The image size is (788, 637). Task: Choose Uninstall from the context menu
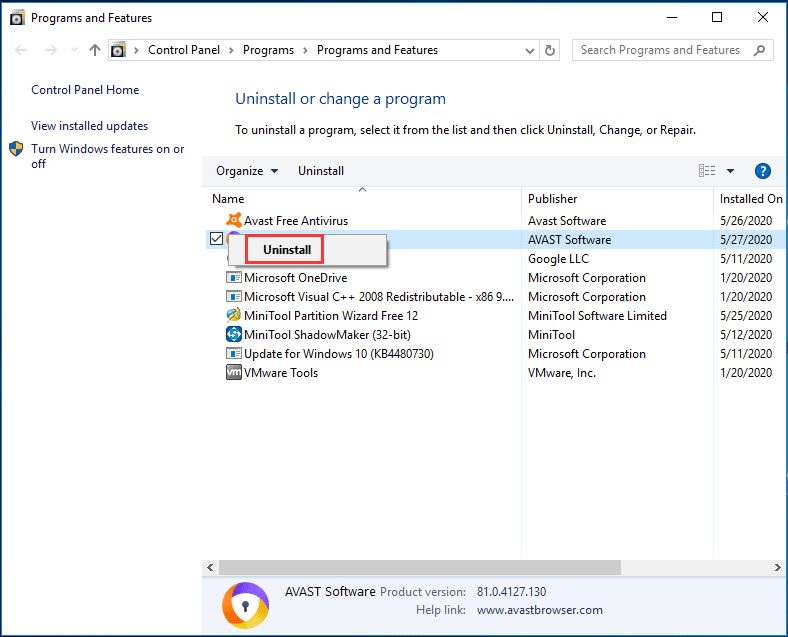coord(286,250)
